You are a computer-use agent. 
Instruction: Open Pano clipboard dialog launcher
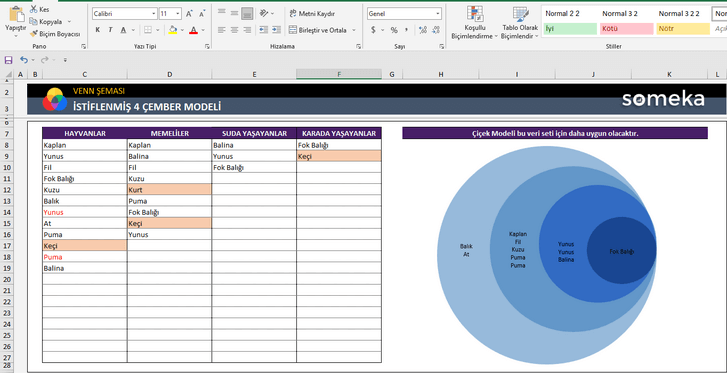click(x=83, y=46)
